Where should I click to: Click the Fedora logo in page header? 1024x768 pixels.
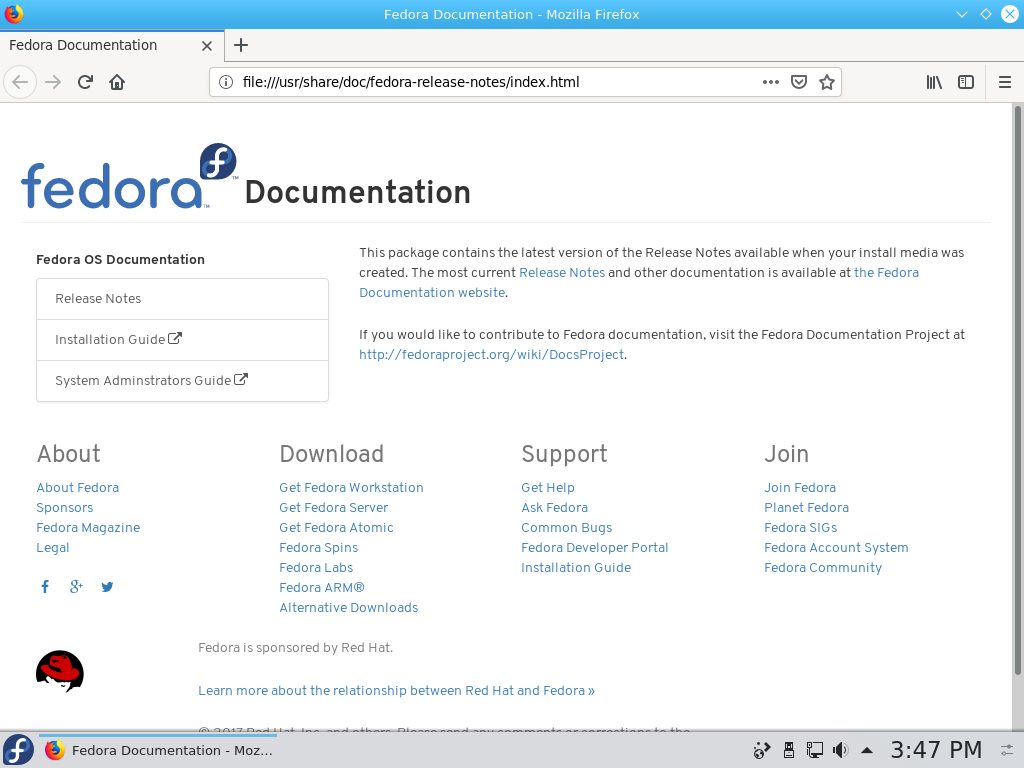[129, 176]
